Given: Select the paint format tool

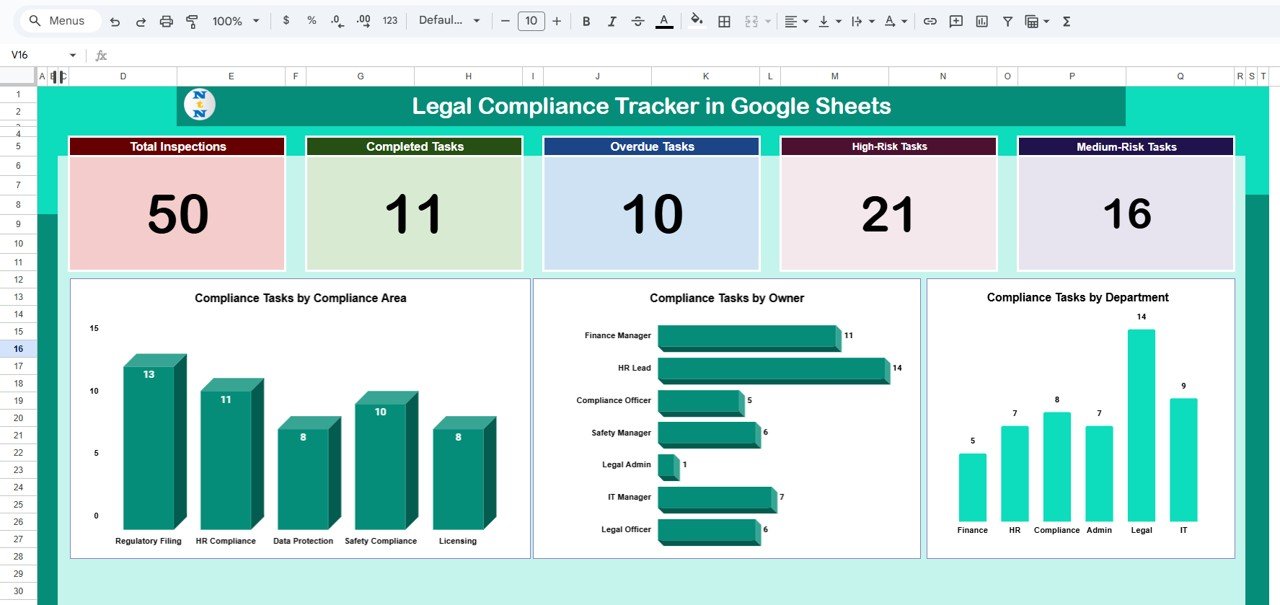Looking at the screenshot, I should (192, 20).
